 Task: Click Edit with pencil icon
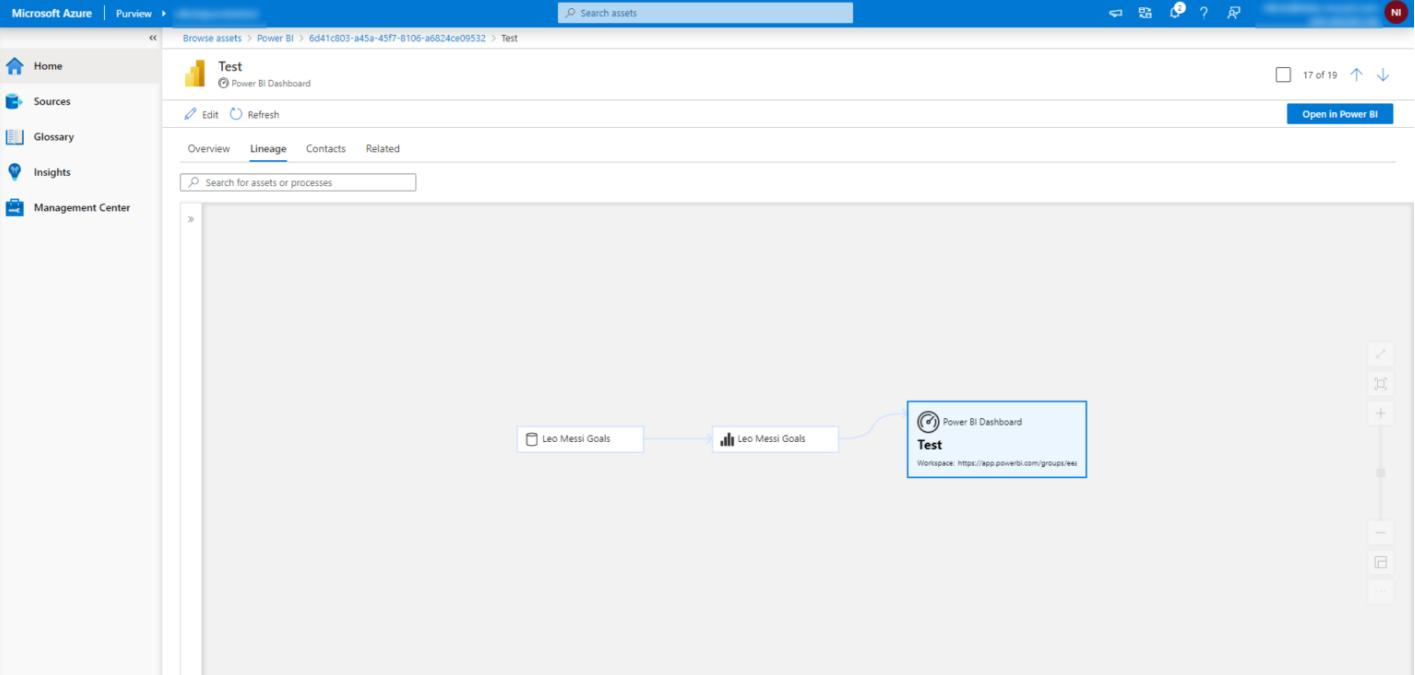pyautogui.click(x=201, y=114)
